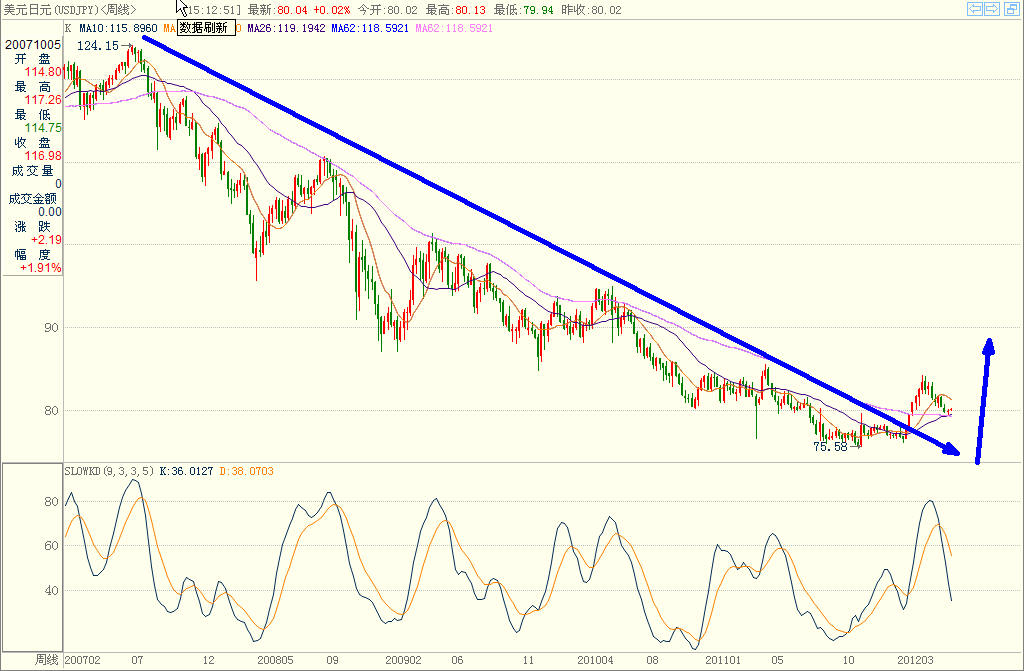
Task: Click the 200702 date axis label
Action: coord(82,660)
